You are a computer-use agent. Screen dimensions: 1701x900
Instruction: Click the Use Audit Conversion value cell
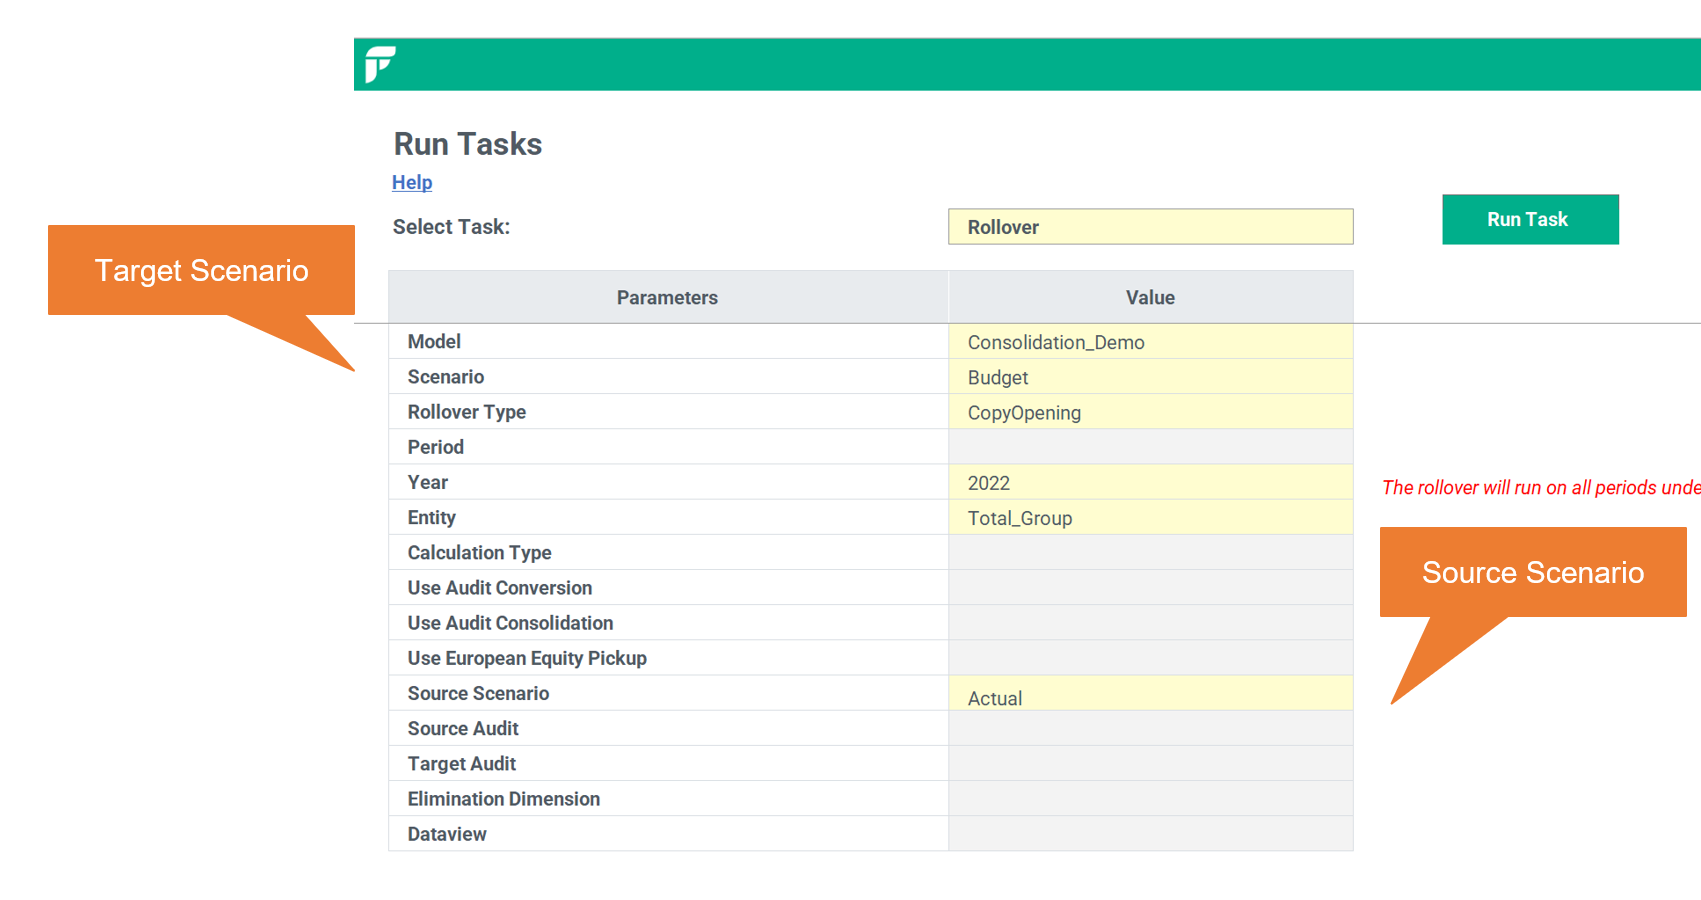click(1150, 587)
